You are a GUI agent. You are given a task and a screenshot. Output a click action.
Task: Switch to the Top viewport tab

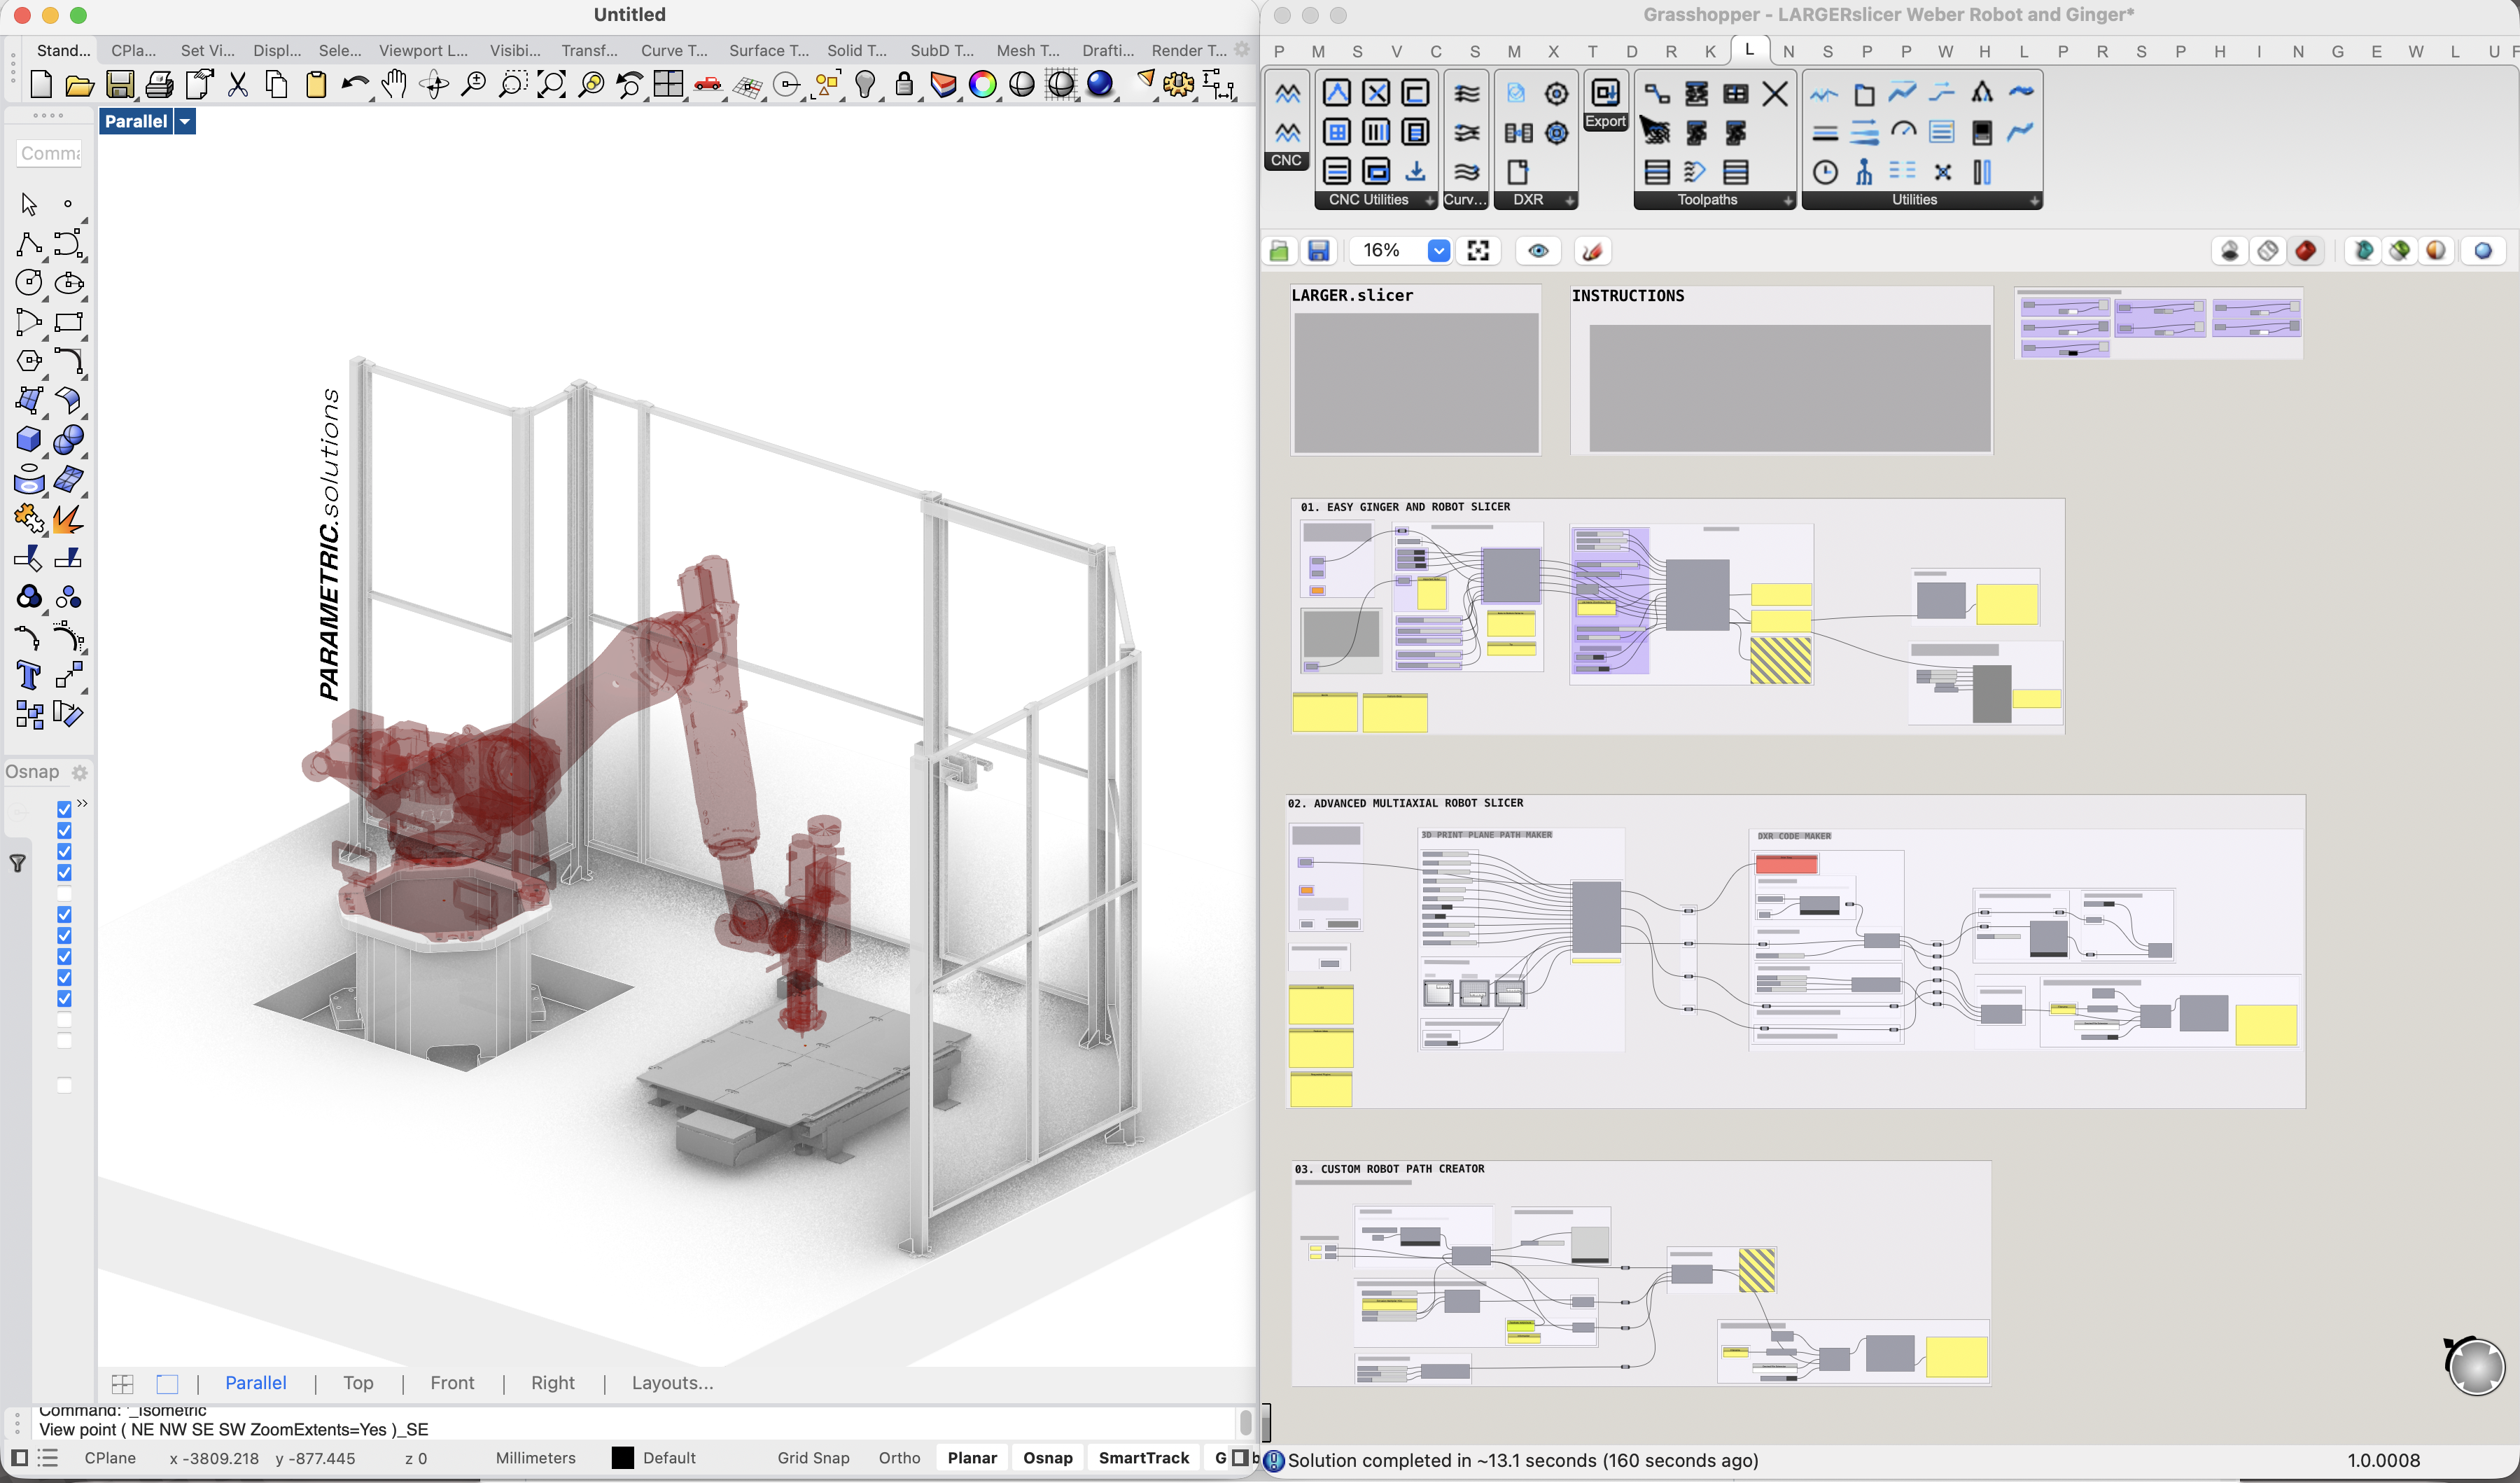358,1383
